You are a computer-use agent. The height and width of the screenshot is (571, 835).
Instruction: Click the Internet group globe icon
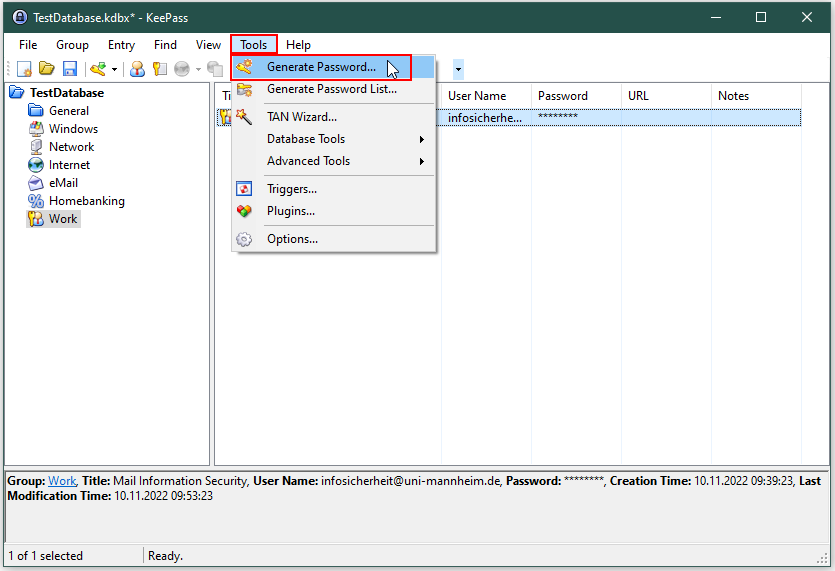[x=36, y=165]
